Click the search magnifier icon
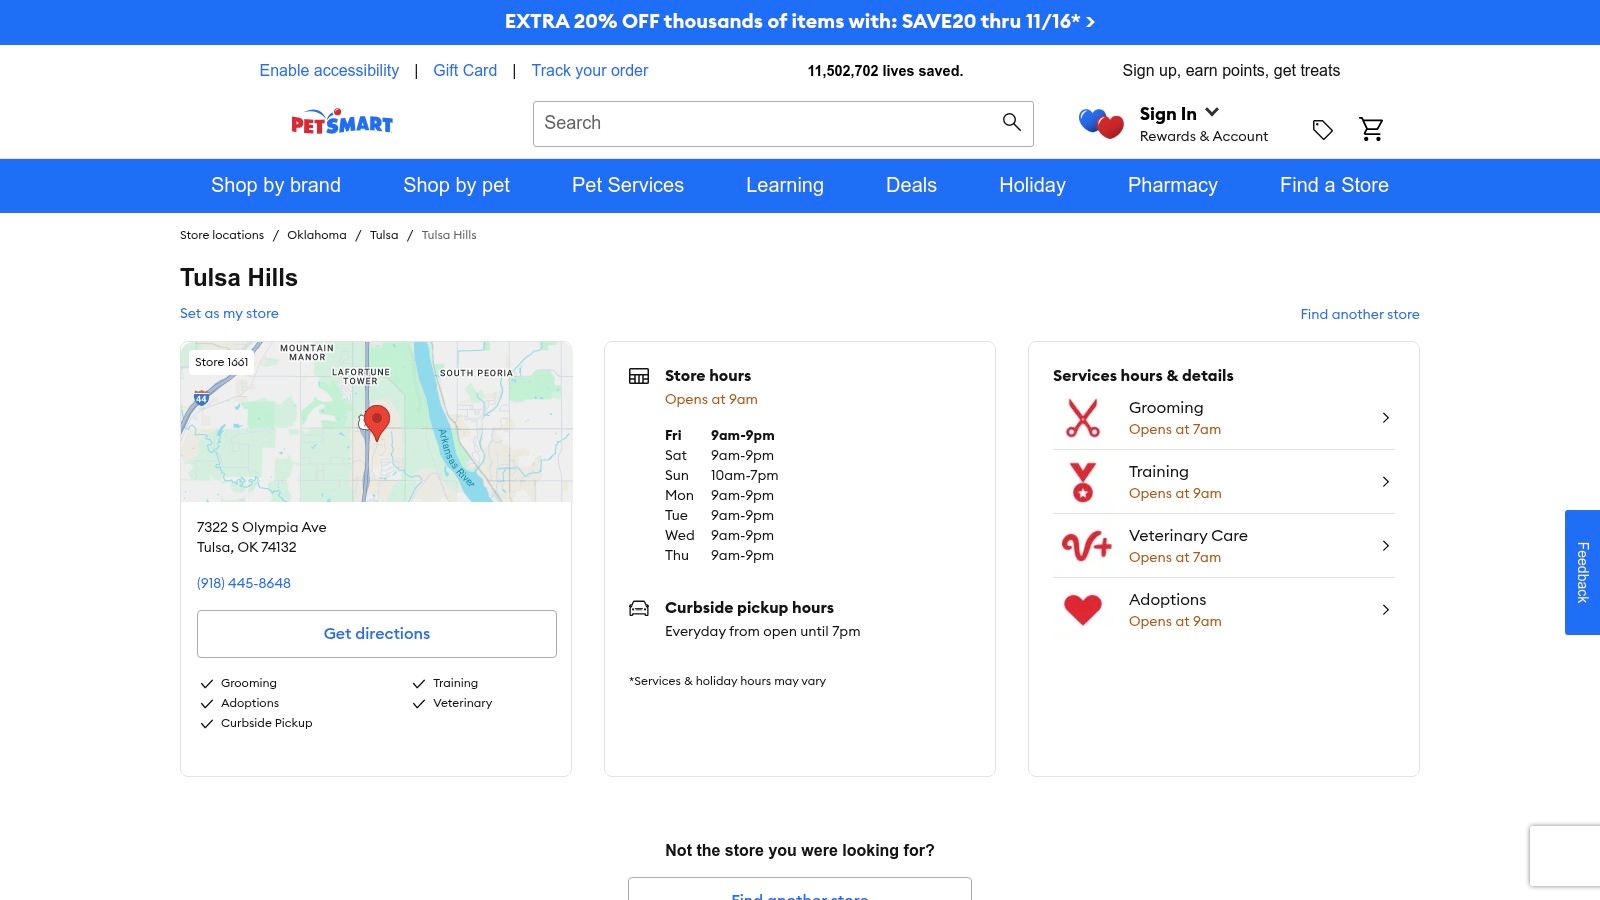The width and height of the screenshot is (1600, 900). pyautogui.click(x=1011, y=122)
